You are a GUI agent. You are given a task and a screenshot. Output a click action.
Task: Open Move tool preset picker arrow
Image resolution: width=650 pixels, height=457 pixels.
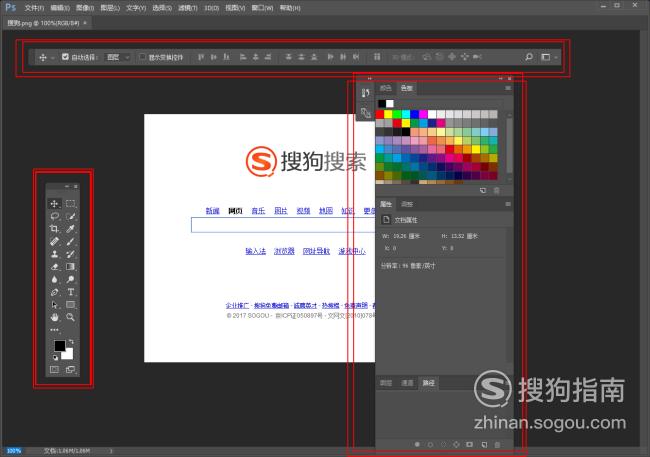tap(53, 58)
